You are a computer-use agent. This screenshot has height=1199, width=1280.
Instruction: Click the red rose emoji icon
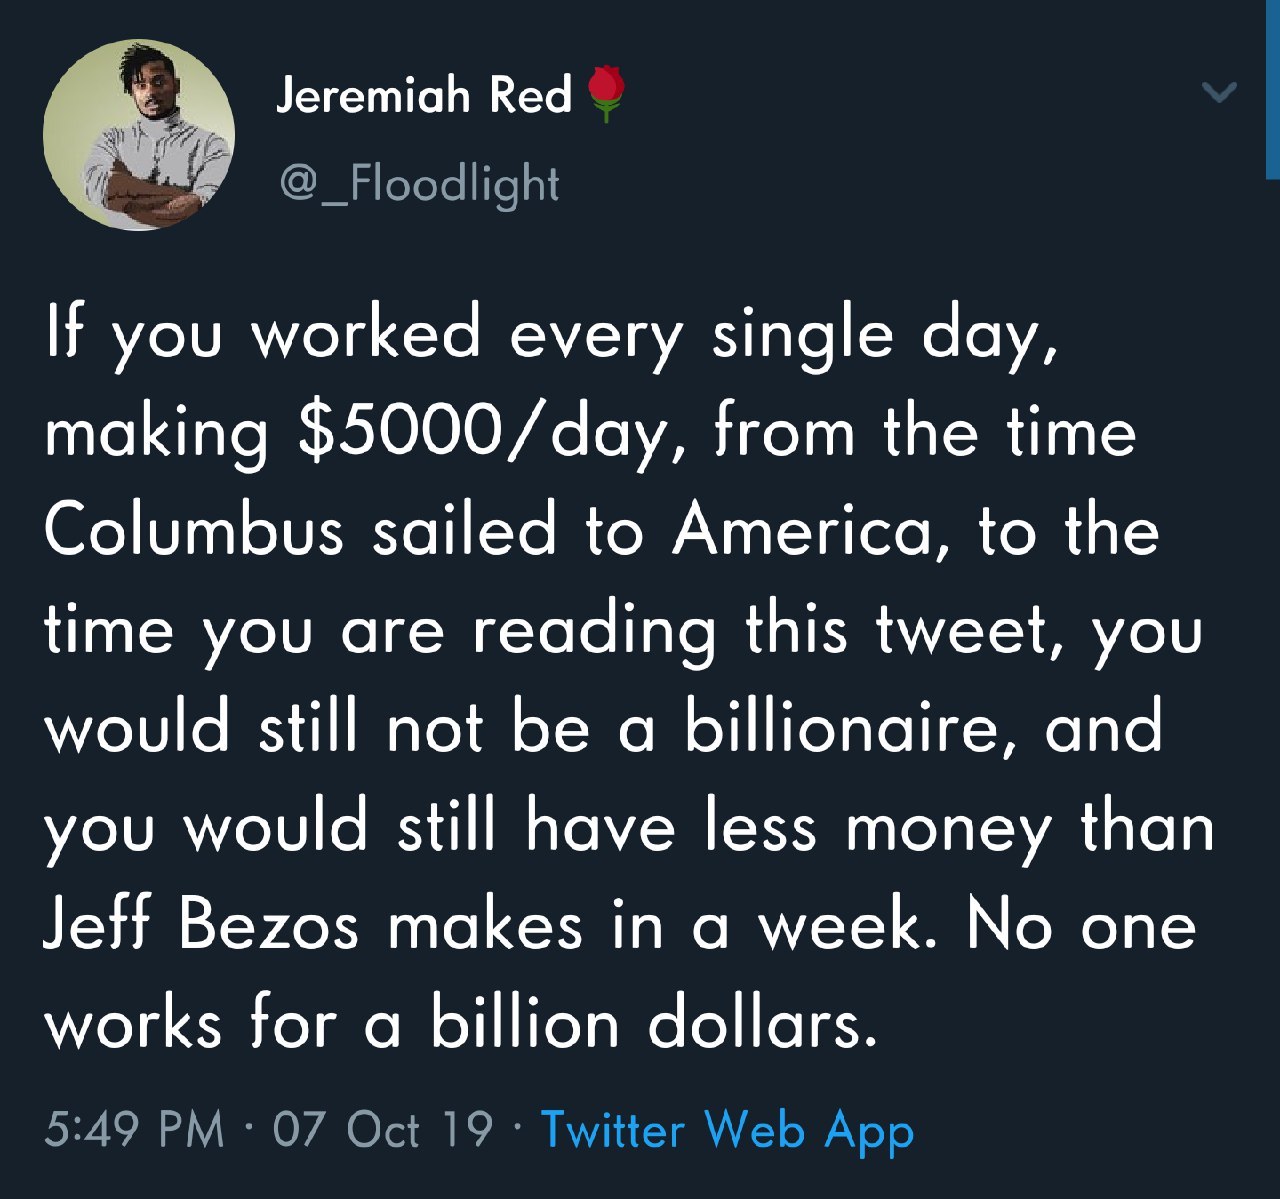pyautogui.click(x=604, y=94)
